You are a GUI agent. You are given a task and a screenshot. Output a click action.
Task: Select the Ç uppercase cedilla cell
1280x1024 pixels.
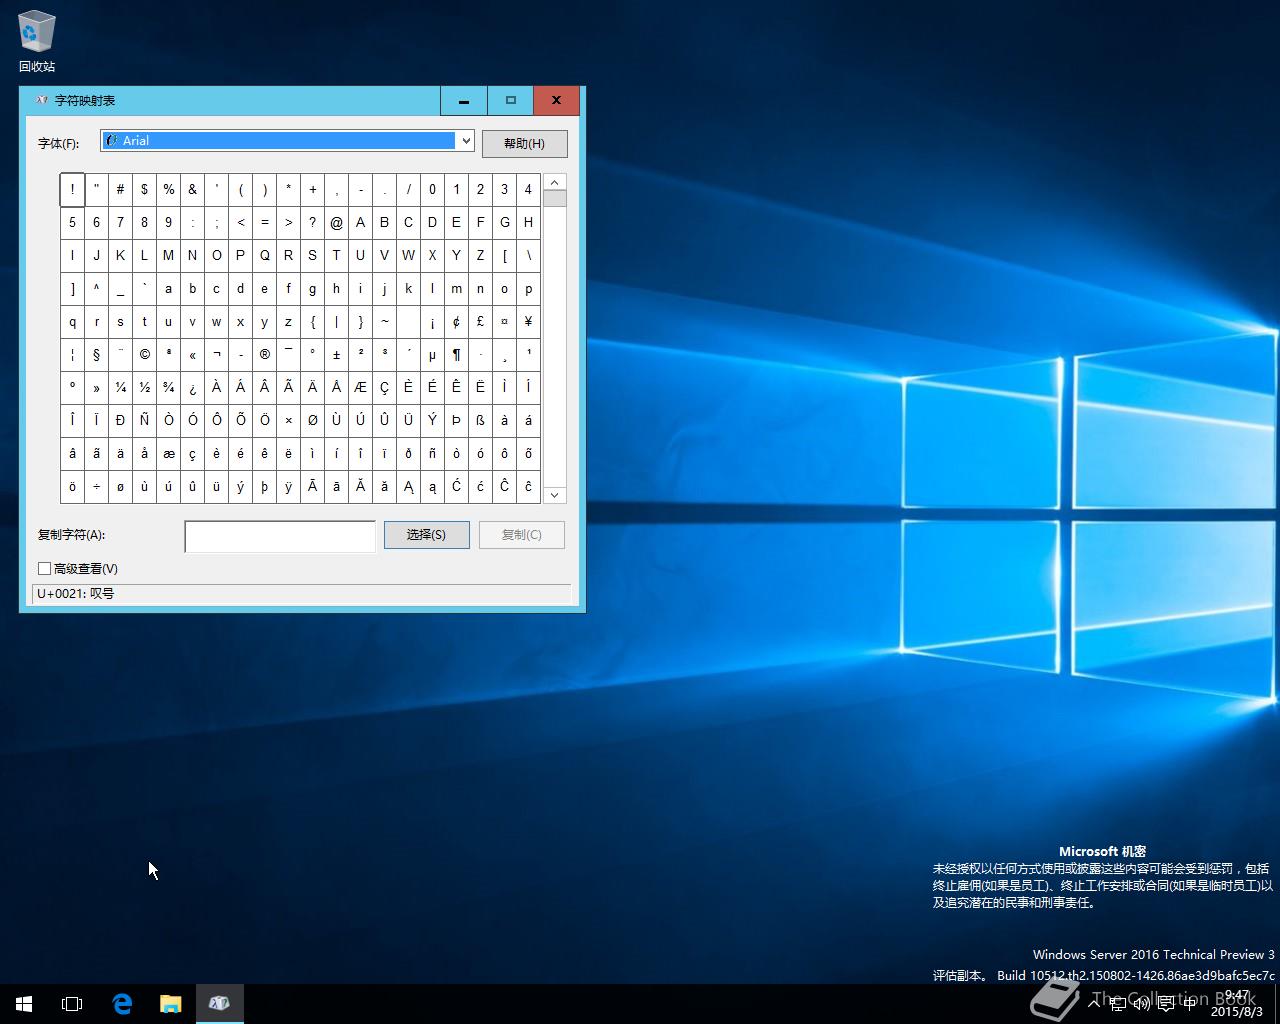[x=384, y=387]
